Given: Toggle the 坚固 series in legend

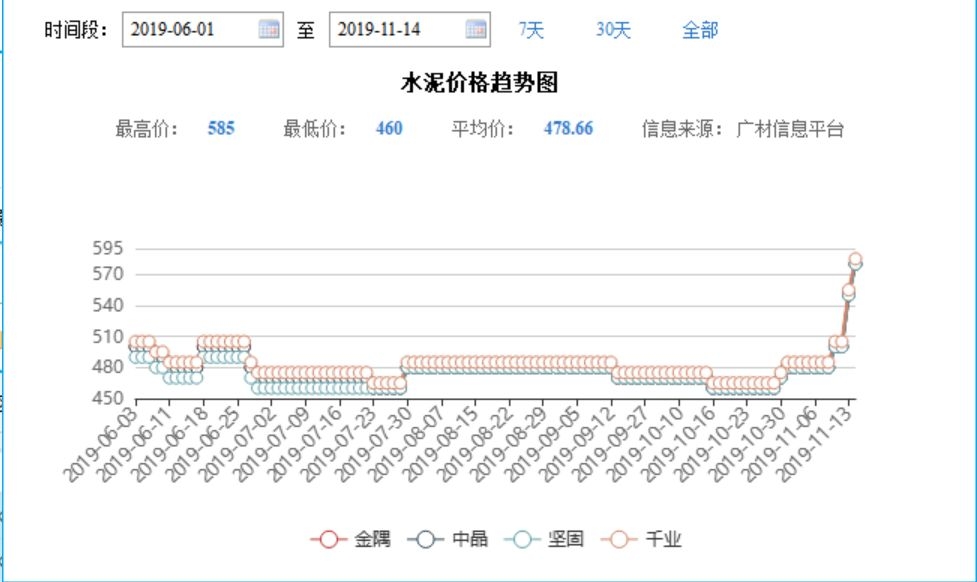Looking at the screenshot, I should coord(544,538).
